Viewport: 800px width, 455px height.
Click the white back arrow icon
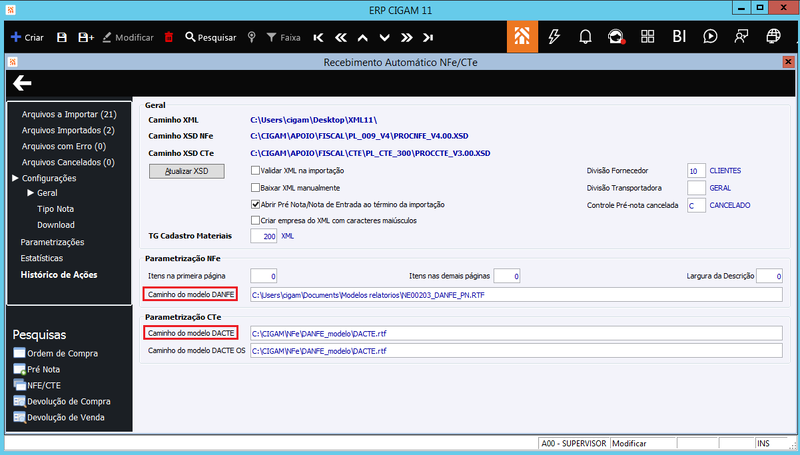point(22,83)
